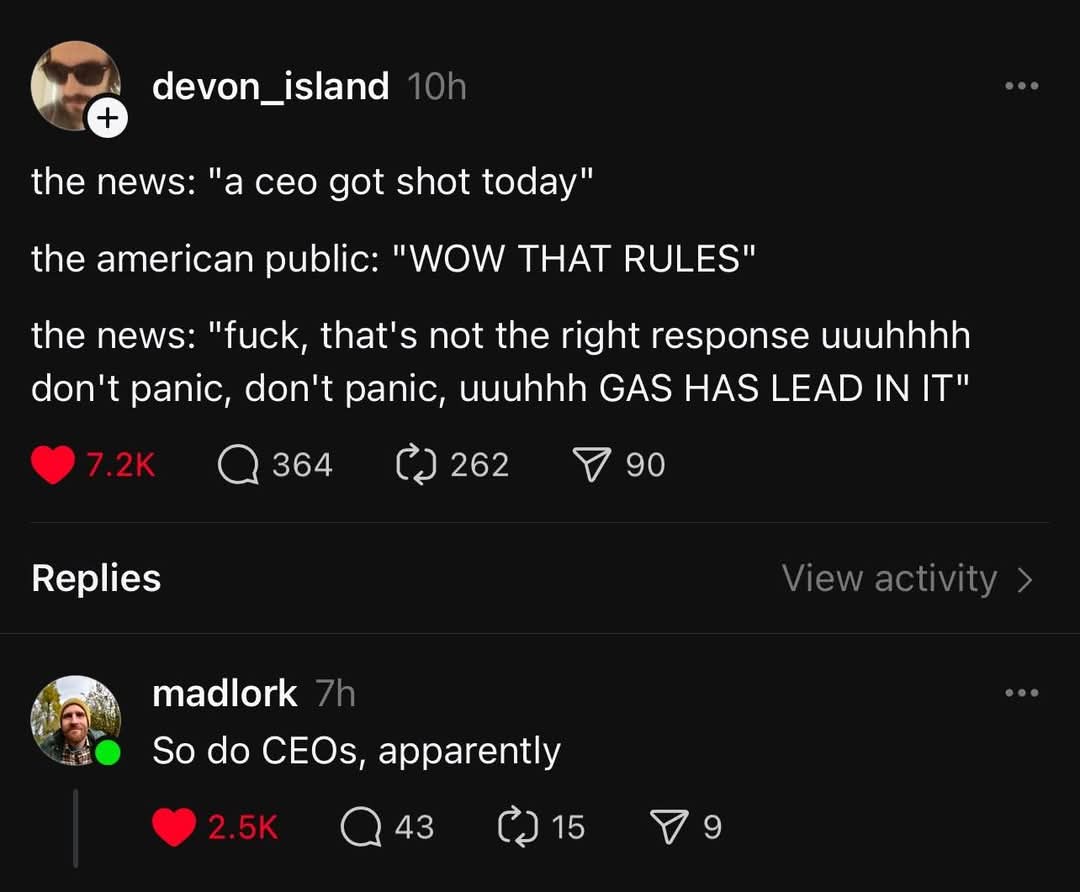
Task: Open madlork username link
Action: tap(224, 692)
